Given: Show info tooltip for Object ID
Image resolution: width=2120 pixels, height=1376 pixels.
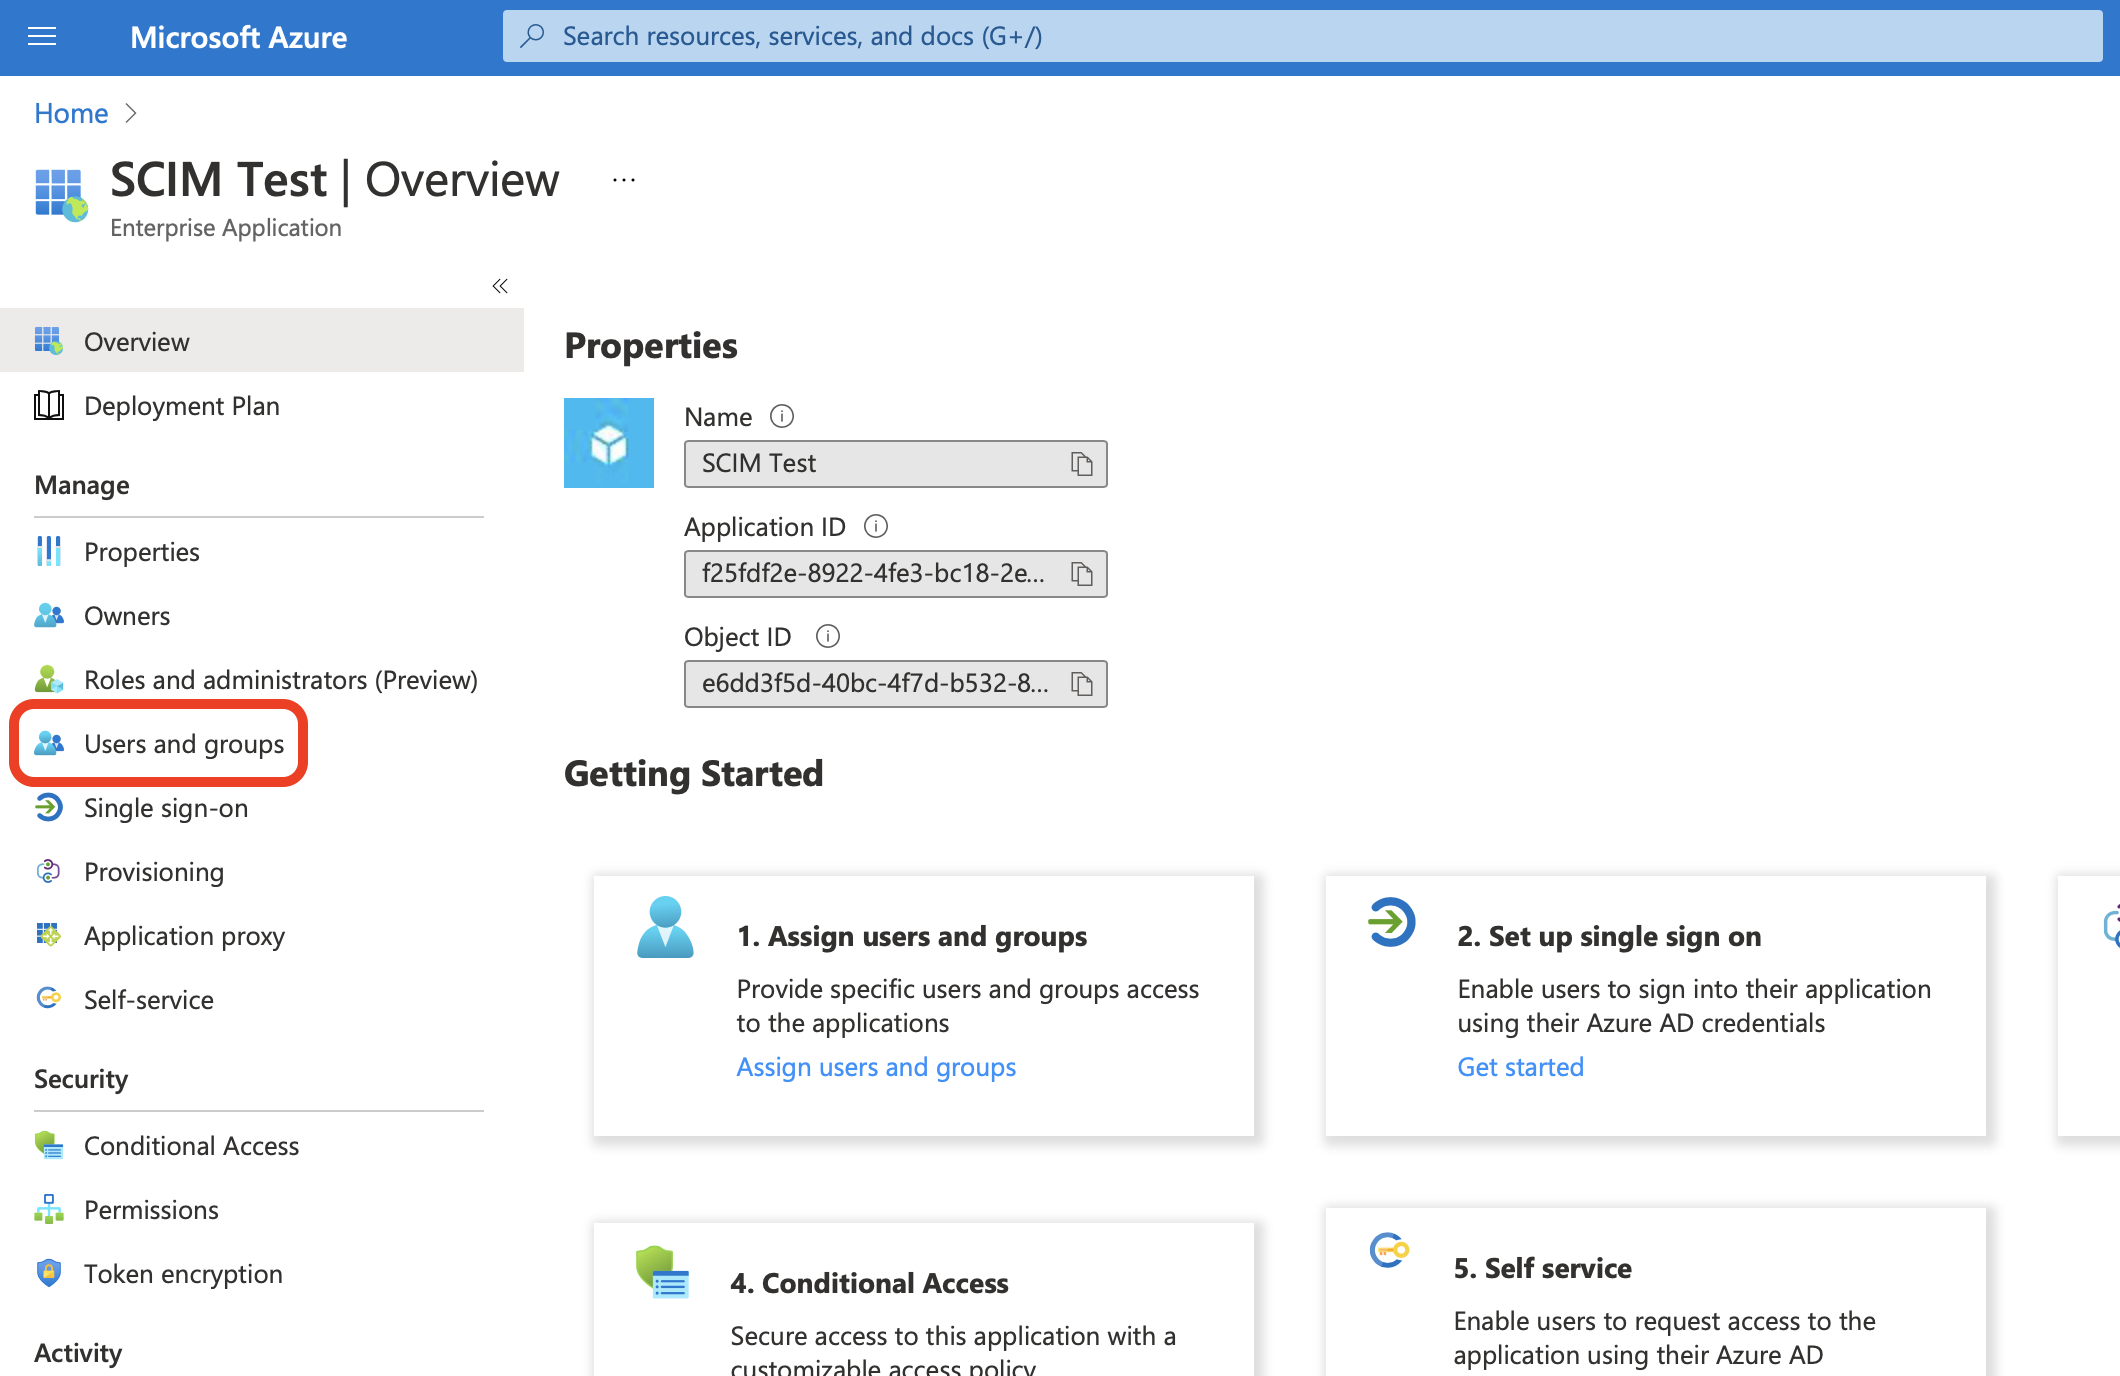Looking at the screenshot, I should tap(828, 636).
